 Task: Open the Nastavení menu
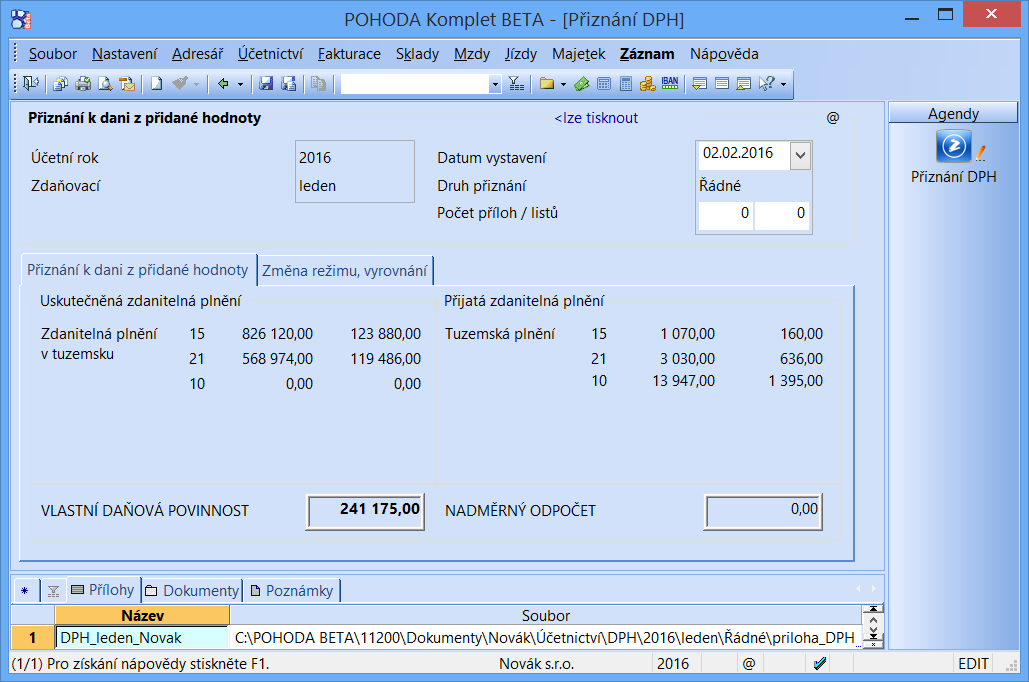[125, 54]
